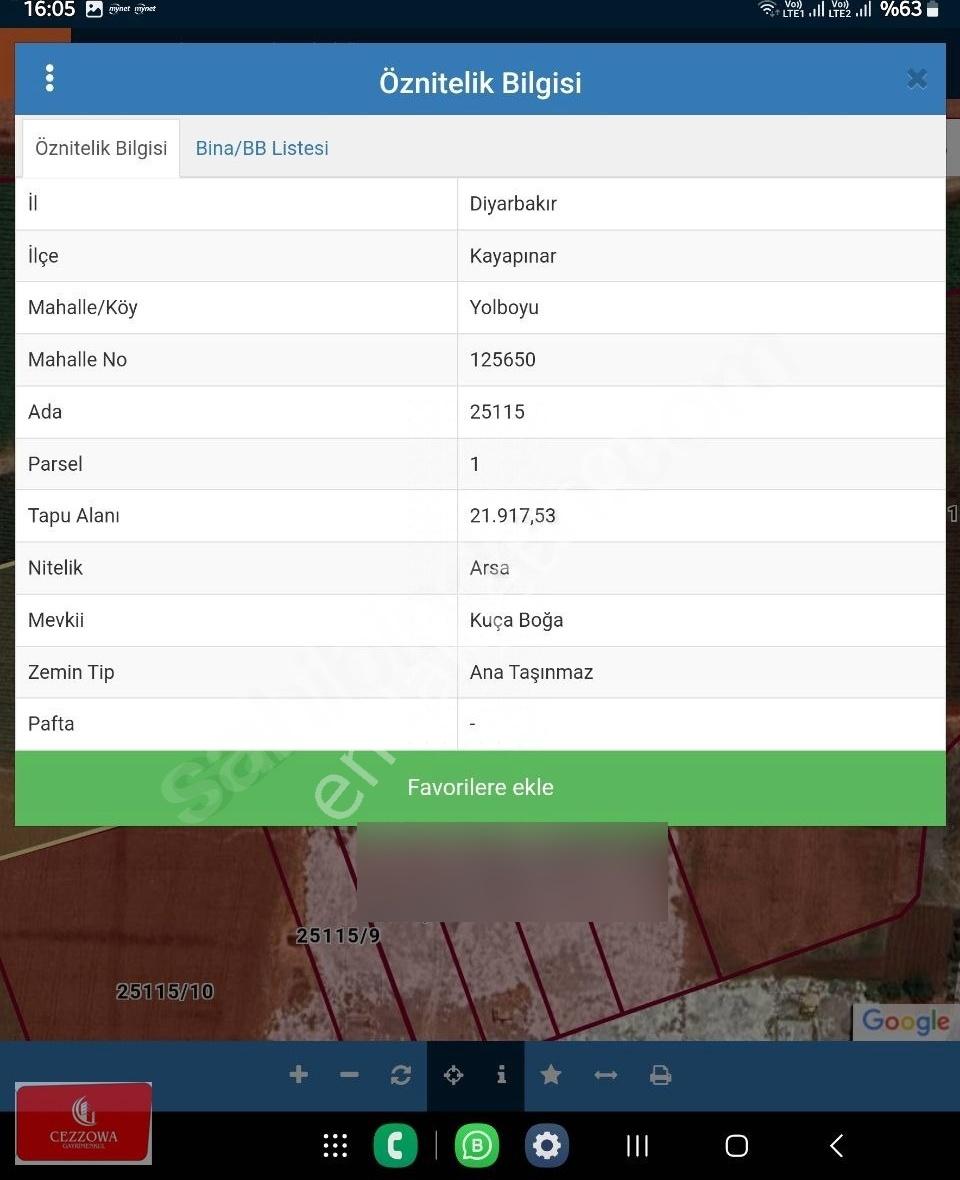
Task: Tap the Android recent apps button
Action: click(637, 1146)
